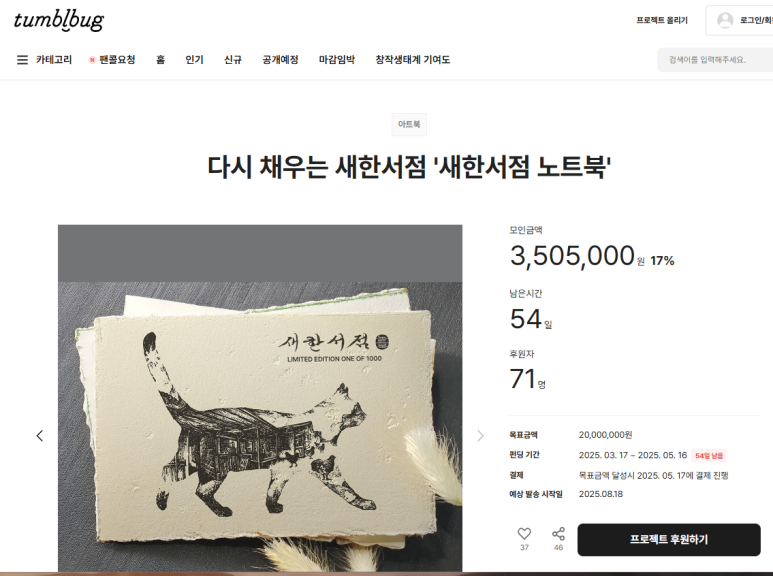Screen dimensions: 773x576
Task: Select the 홈 tab
Action: point(160,60)
